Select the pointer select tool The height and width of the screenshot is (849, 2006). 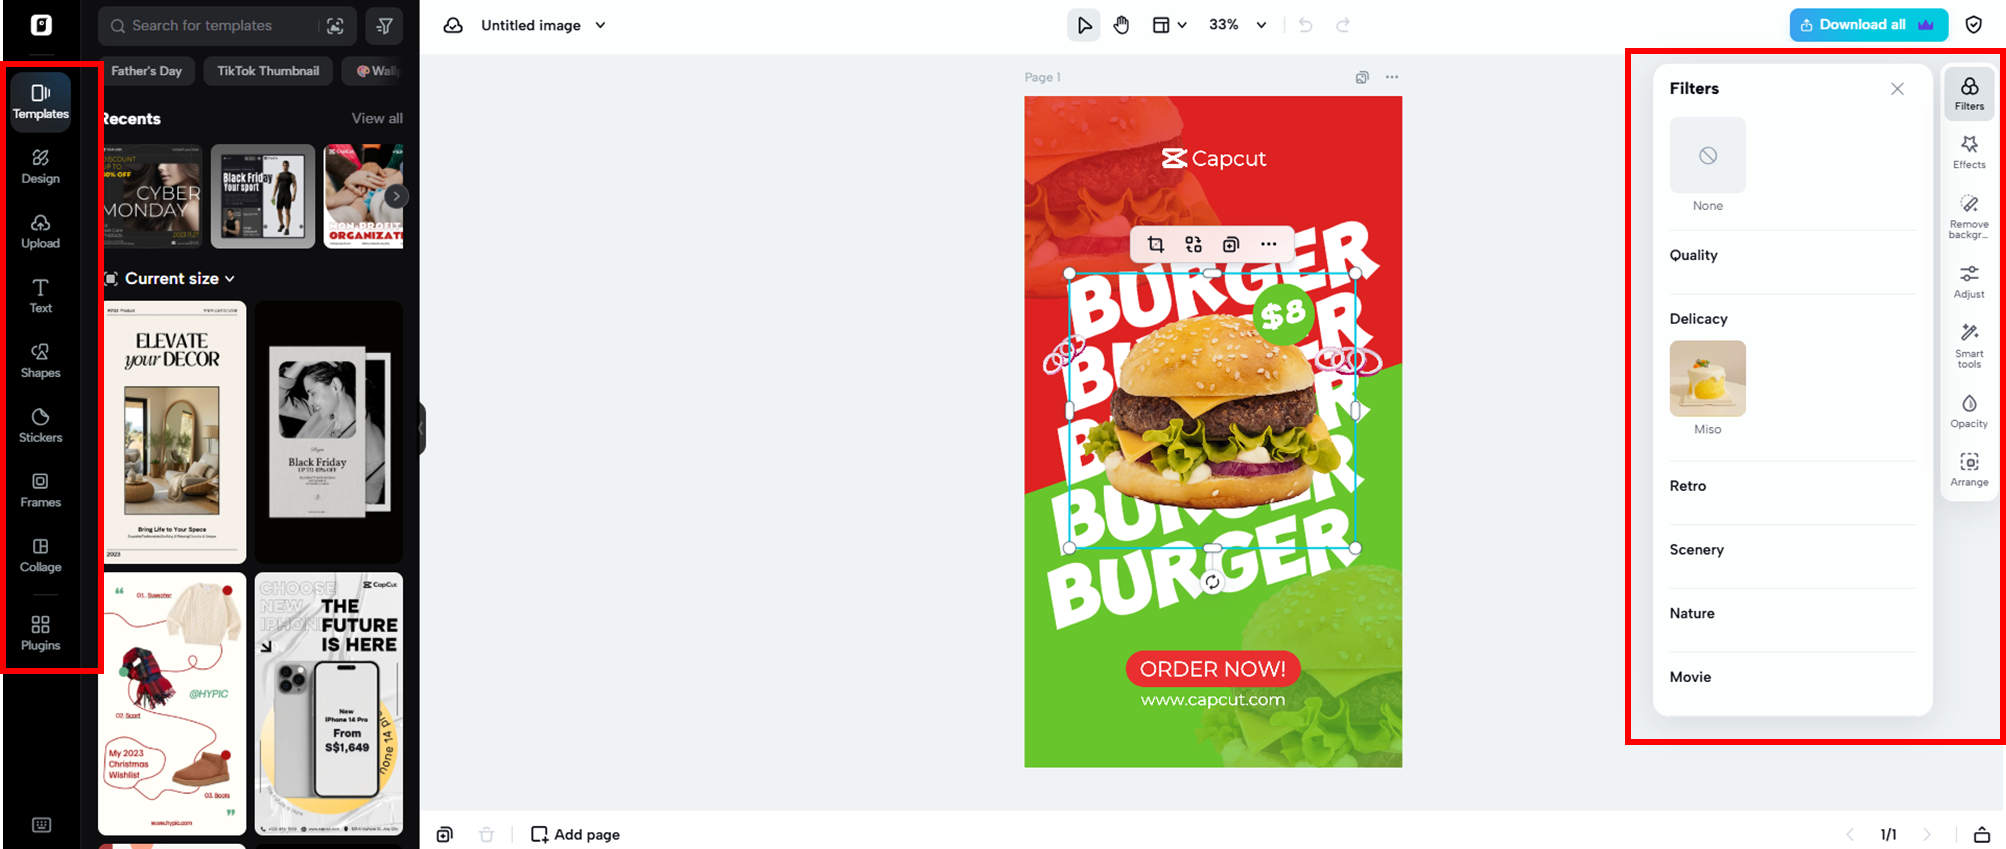tap(1084, 25)
